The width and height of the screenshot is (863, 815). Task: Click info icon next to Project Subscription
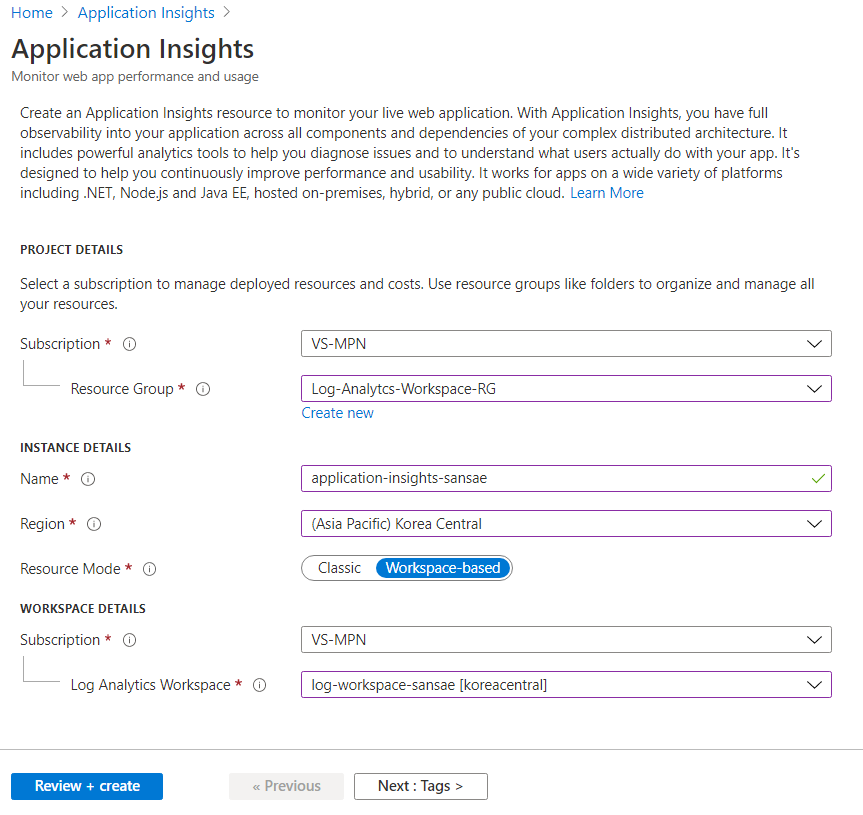(129, 344)
